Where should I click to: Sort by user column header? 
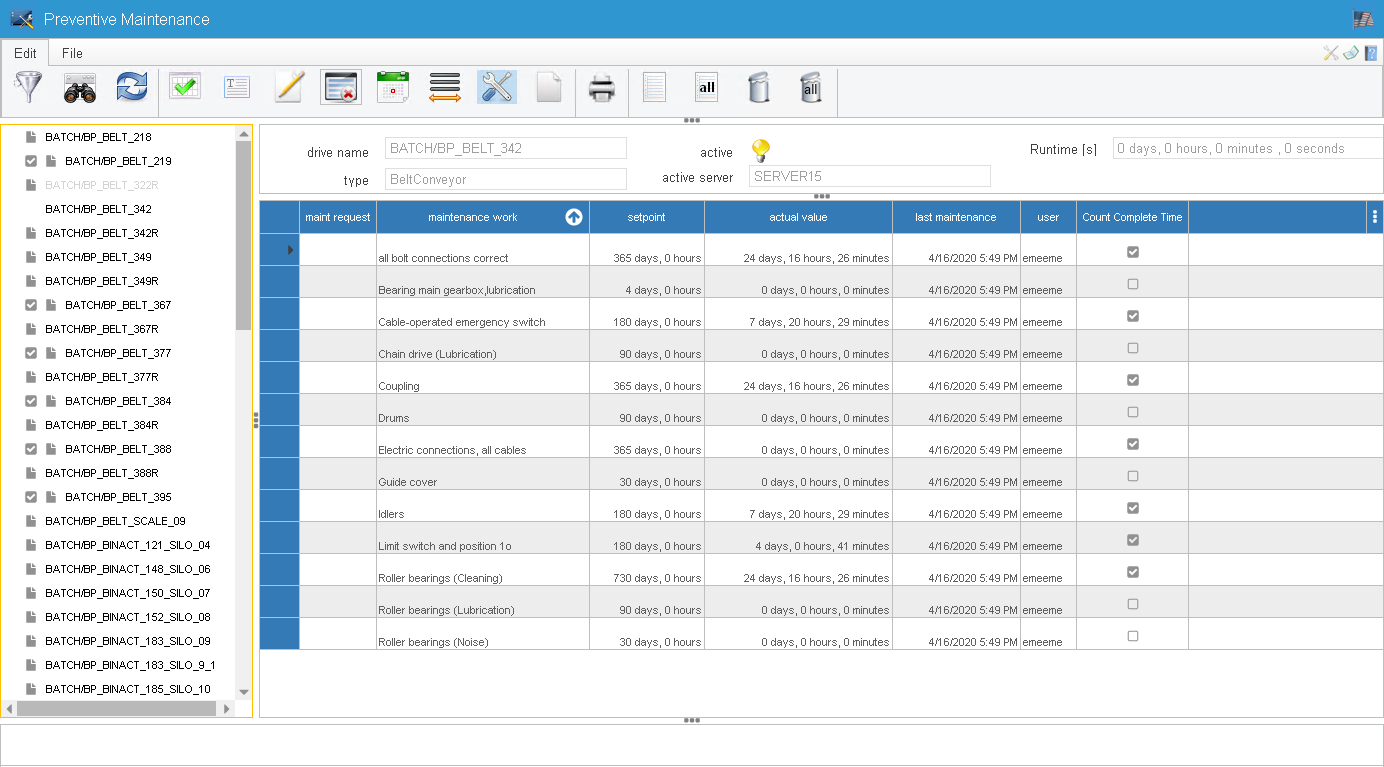[1048, 217]
